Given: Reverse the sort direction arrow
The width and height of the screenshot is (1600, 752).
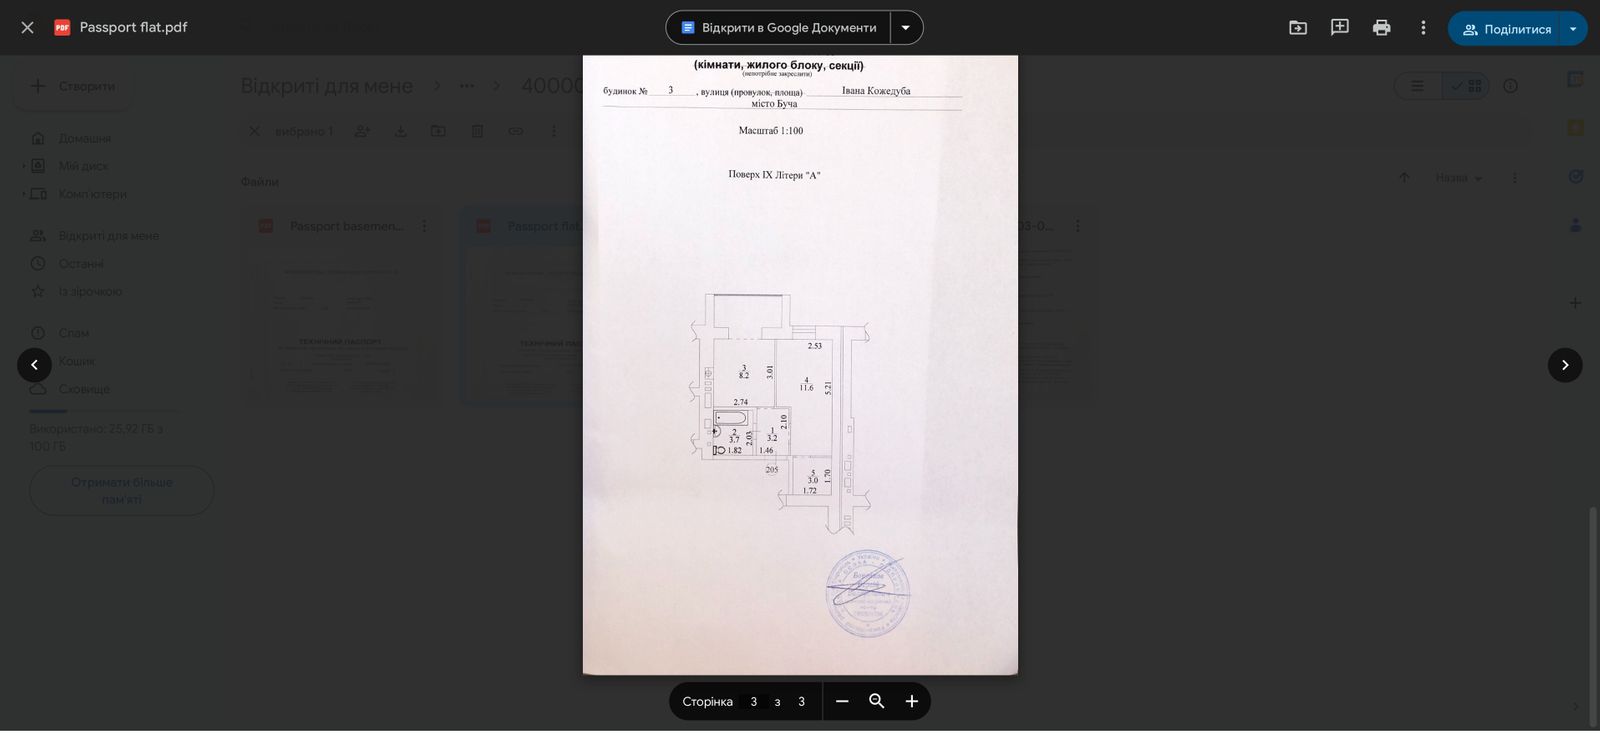Looking at the screenshot, I should coord(1404,178).
